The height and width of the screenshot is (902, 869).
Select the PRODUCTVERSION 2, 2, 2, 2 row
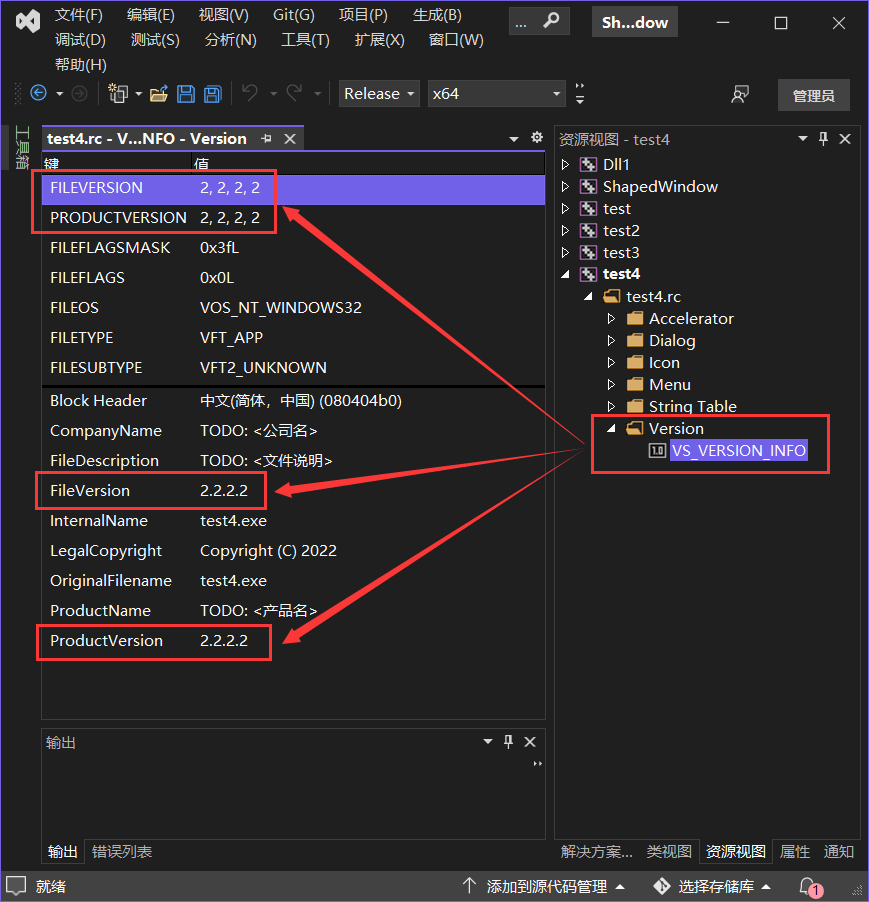(x=293, y=218)
